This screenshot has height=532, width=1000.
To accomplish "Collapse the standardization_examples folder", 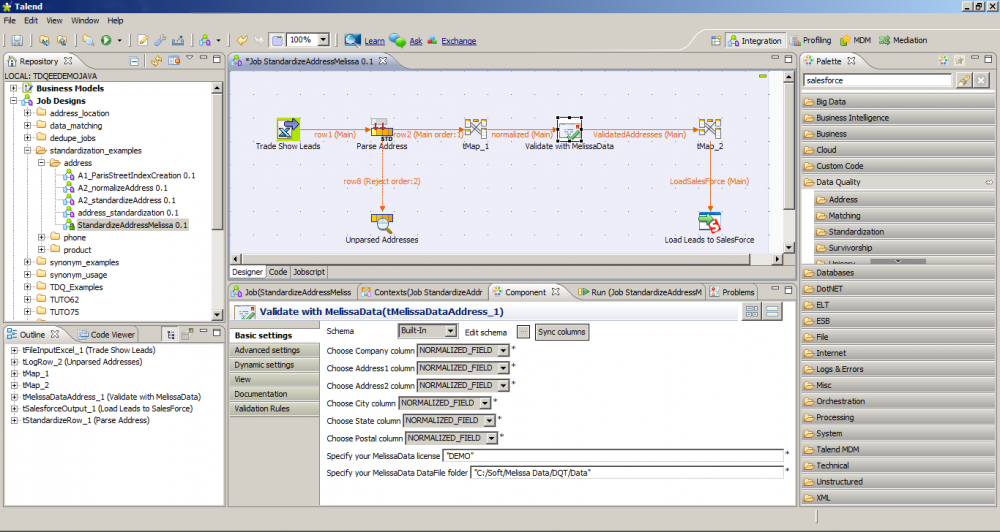I will 27,151.
